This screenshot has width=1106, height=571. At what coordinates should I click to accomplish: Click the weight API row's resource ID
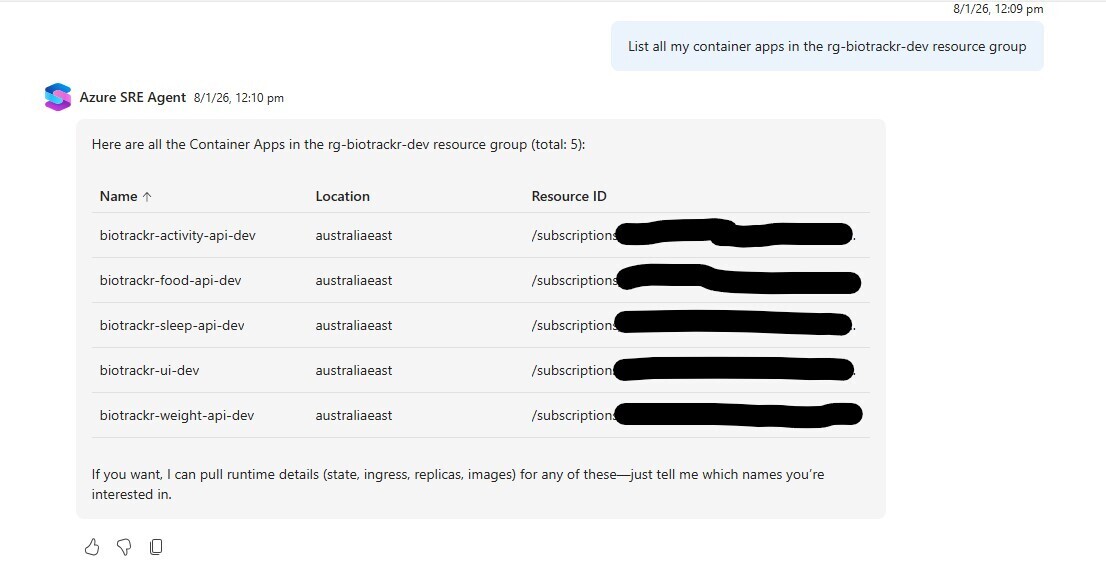[x=574, y=415]
